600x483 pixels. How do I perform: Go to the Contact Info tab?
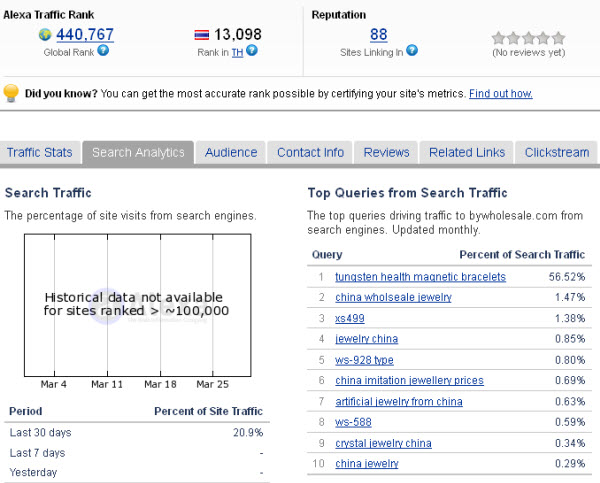[x=310, y=153]
